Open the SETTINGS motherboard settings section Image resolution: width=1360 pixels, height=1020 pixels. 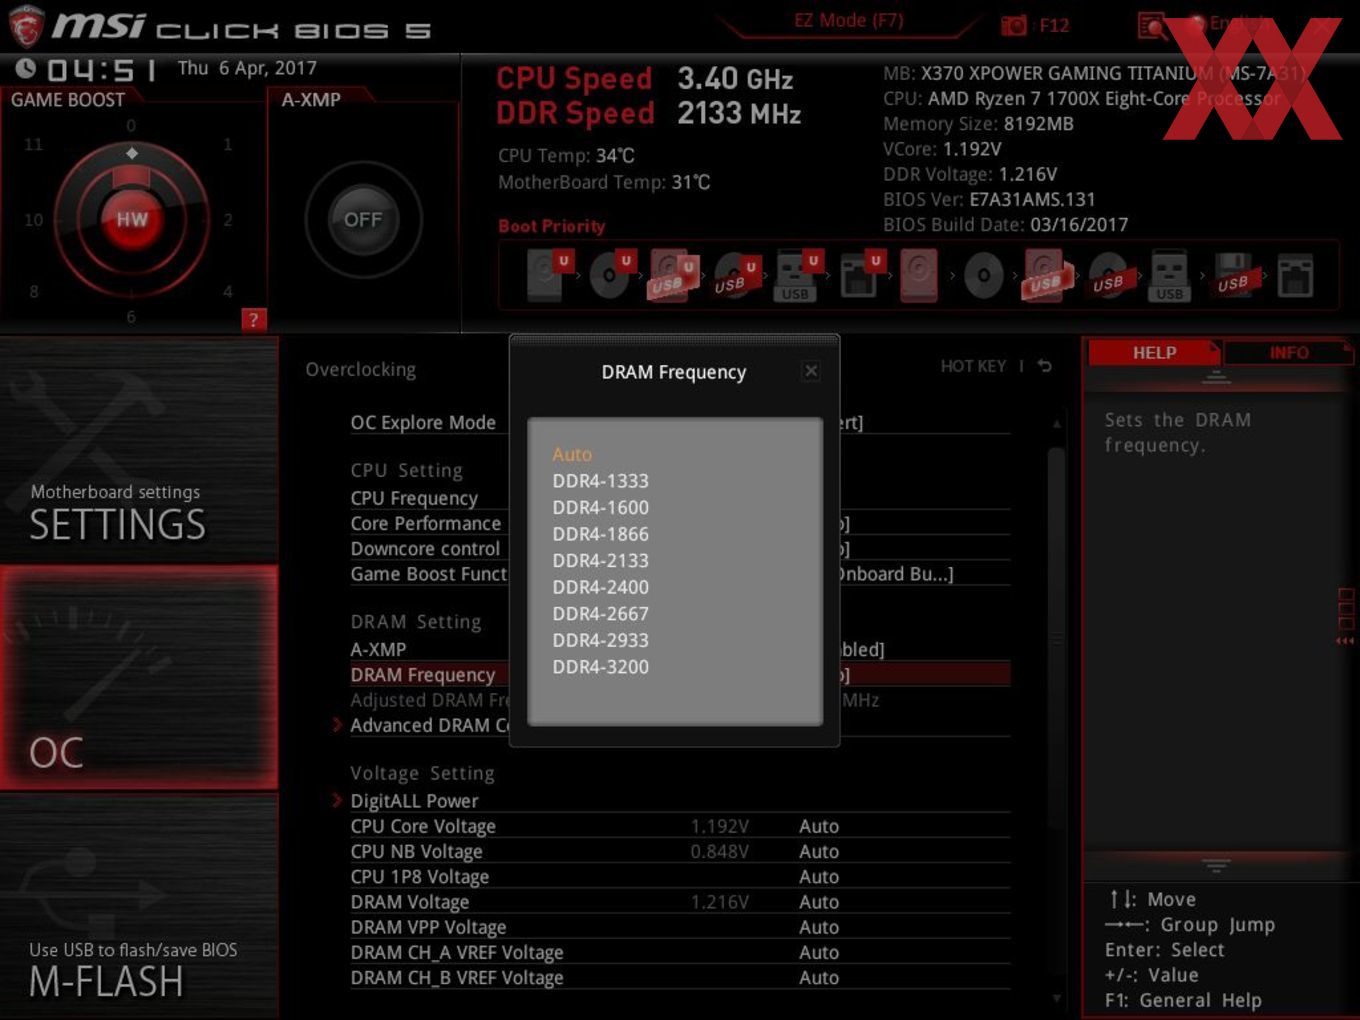(139, 450)
